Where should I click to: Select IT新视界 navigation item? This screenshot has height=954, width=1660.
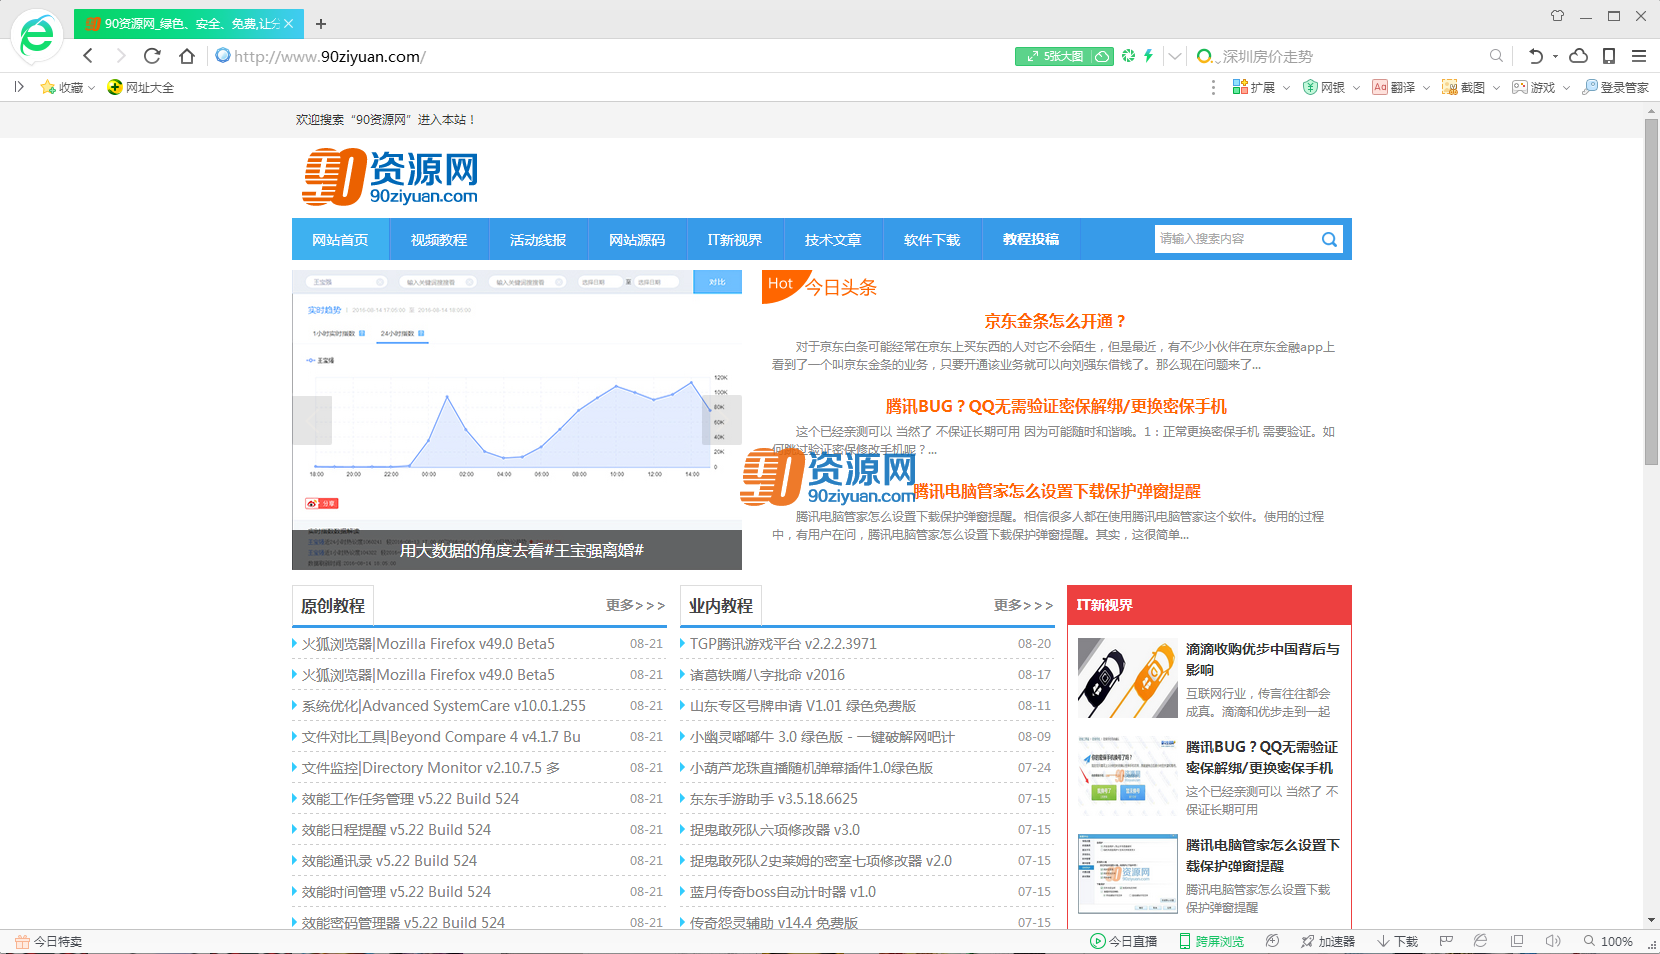[735, 240]
